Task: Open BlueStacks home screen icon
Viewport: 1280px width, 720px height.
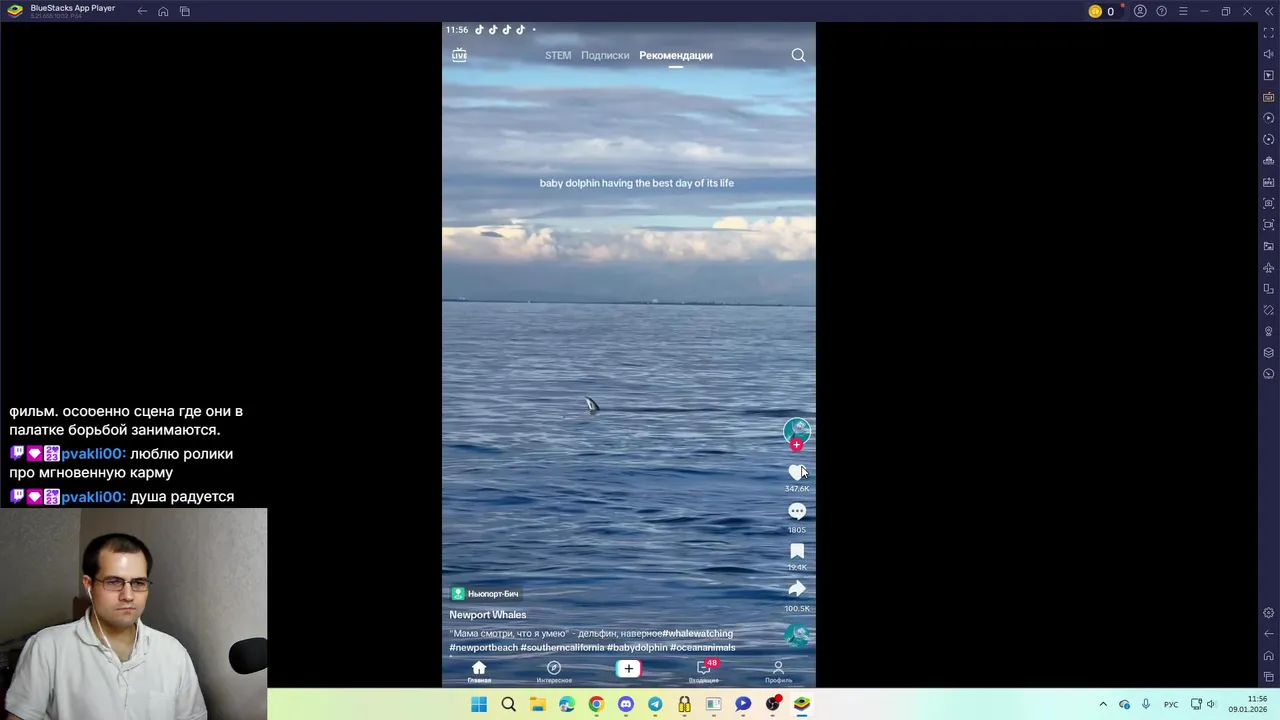Action: pos(163,11)
